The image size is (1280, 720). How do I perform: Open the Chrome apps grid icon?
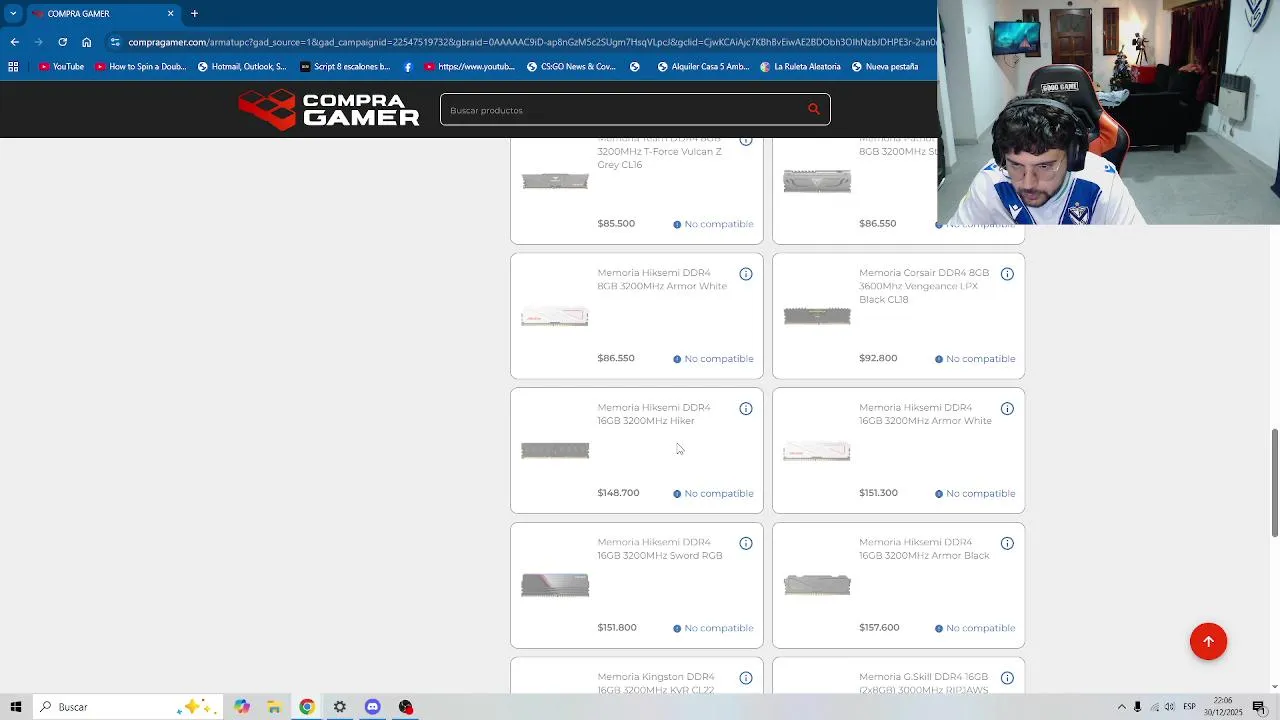(13, 67)
